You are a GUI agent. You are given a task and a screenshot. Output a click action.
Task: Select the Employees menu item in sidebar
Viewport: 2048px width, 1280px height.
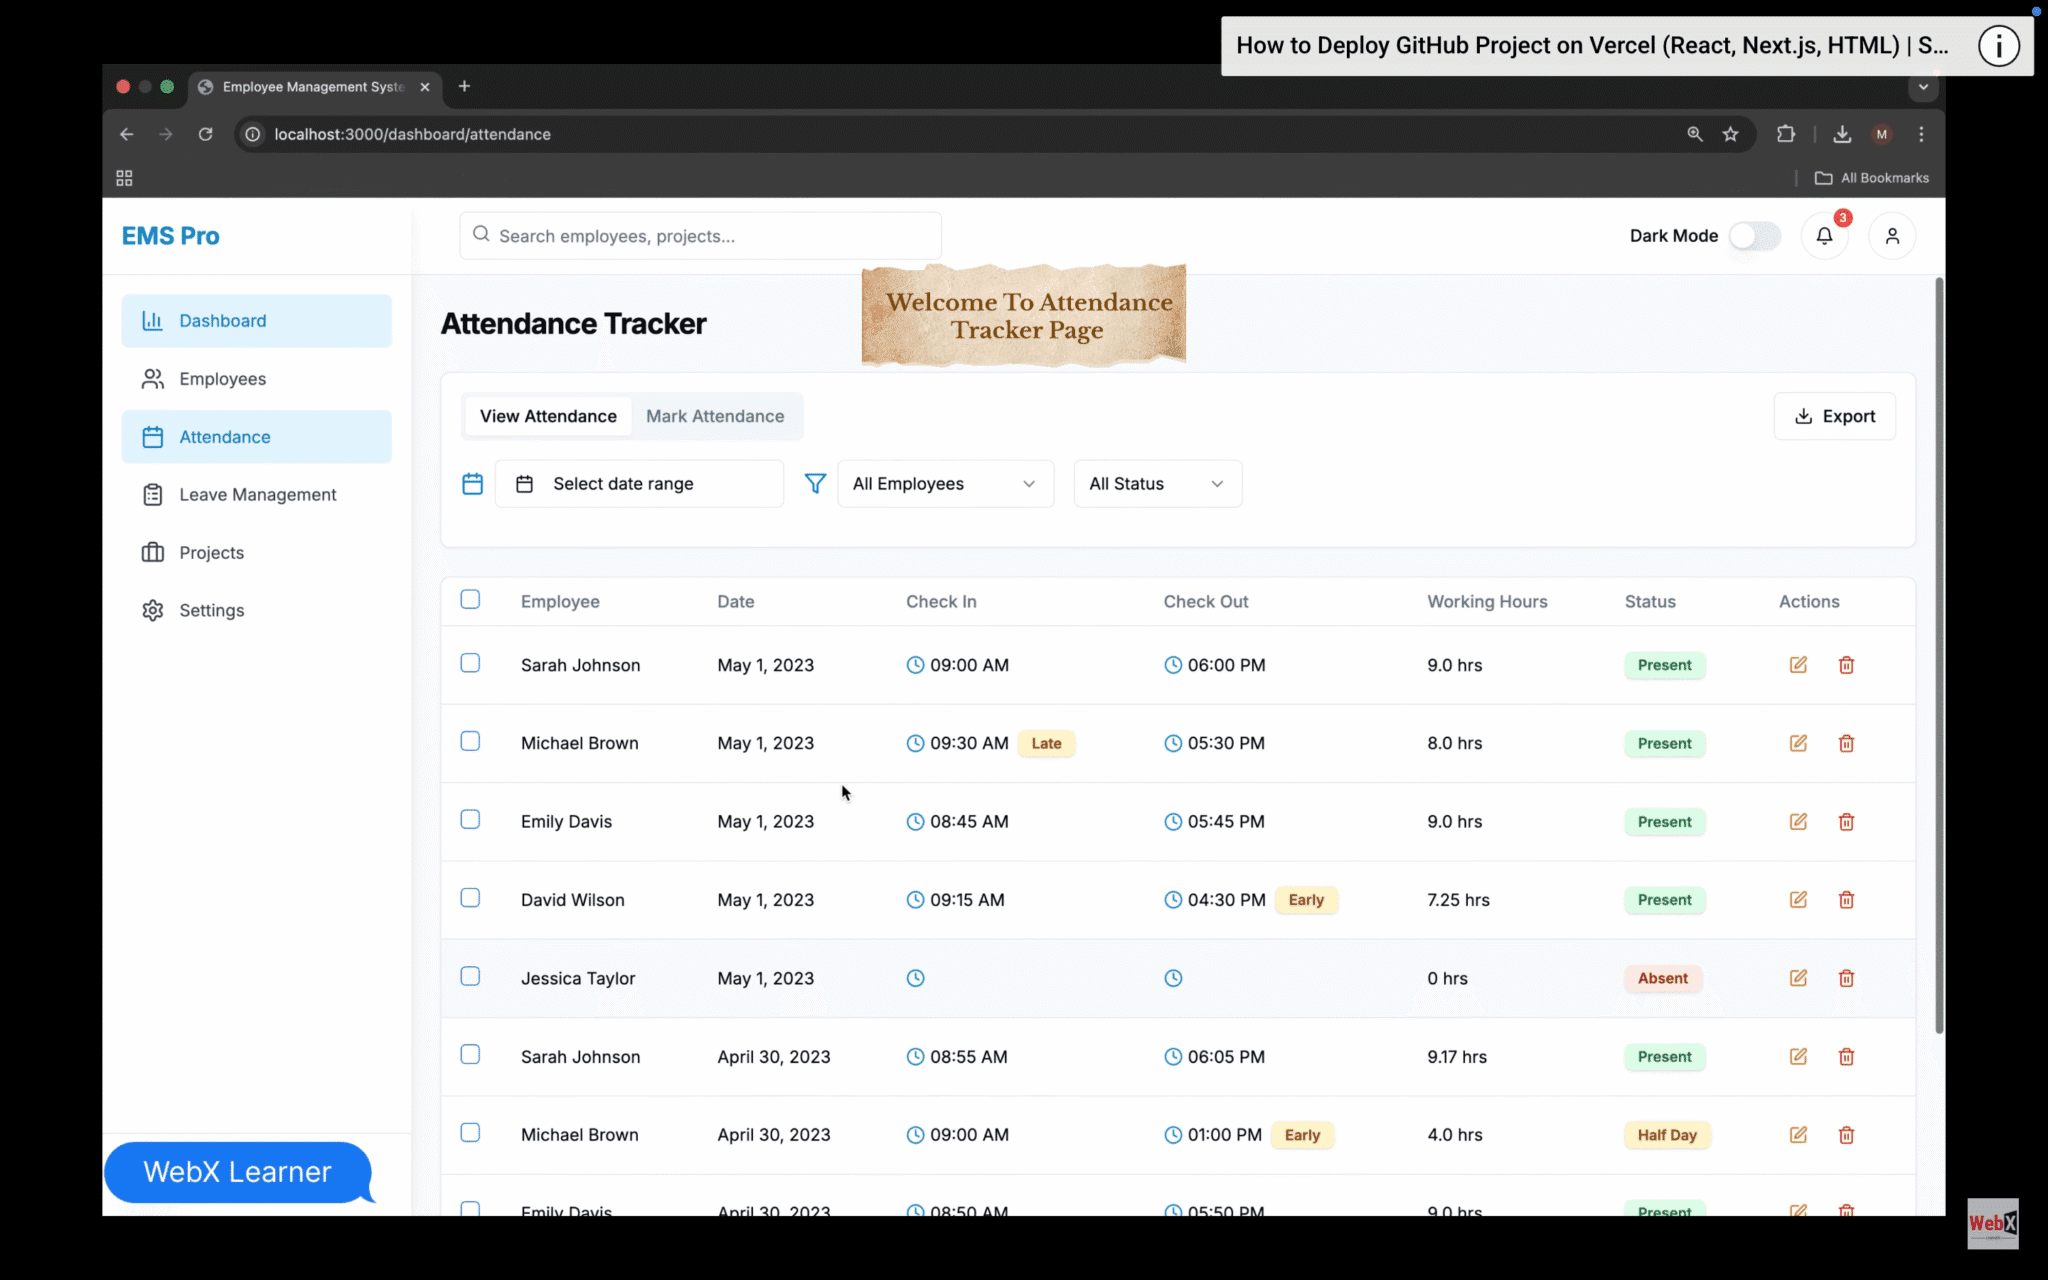tap(153, 378)
